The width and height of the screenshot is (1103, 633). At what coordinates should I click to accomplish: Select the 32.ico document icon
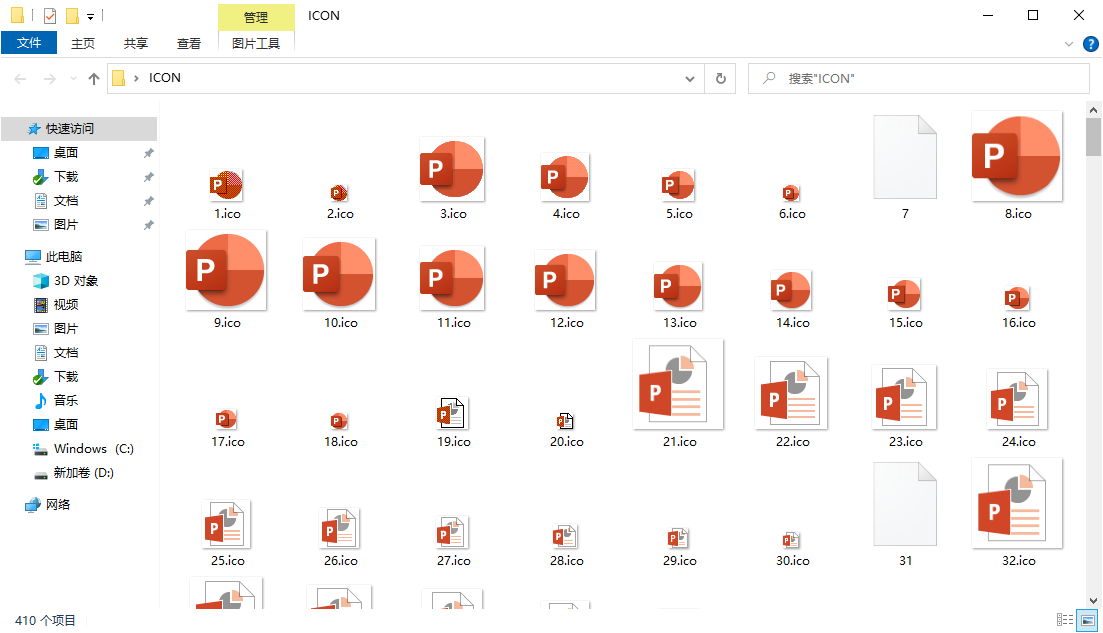[1017, 503]
